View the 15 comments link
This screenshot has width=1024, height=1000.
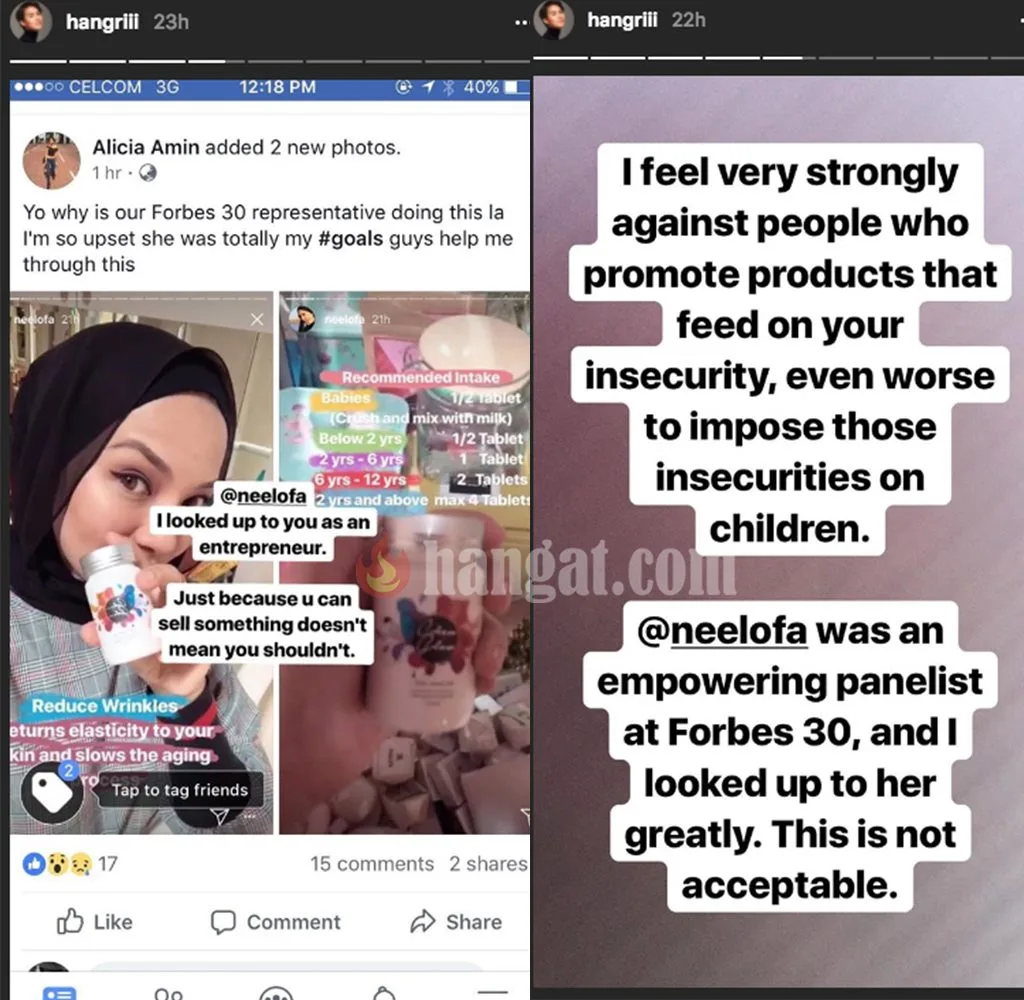click(372, 863)
